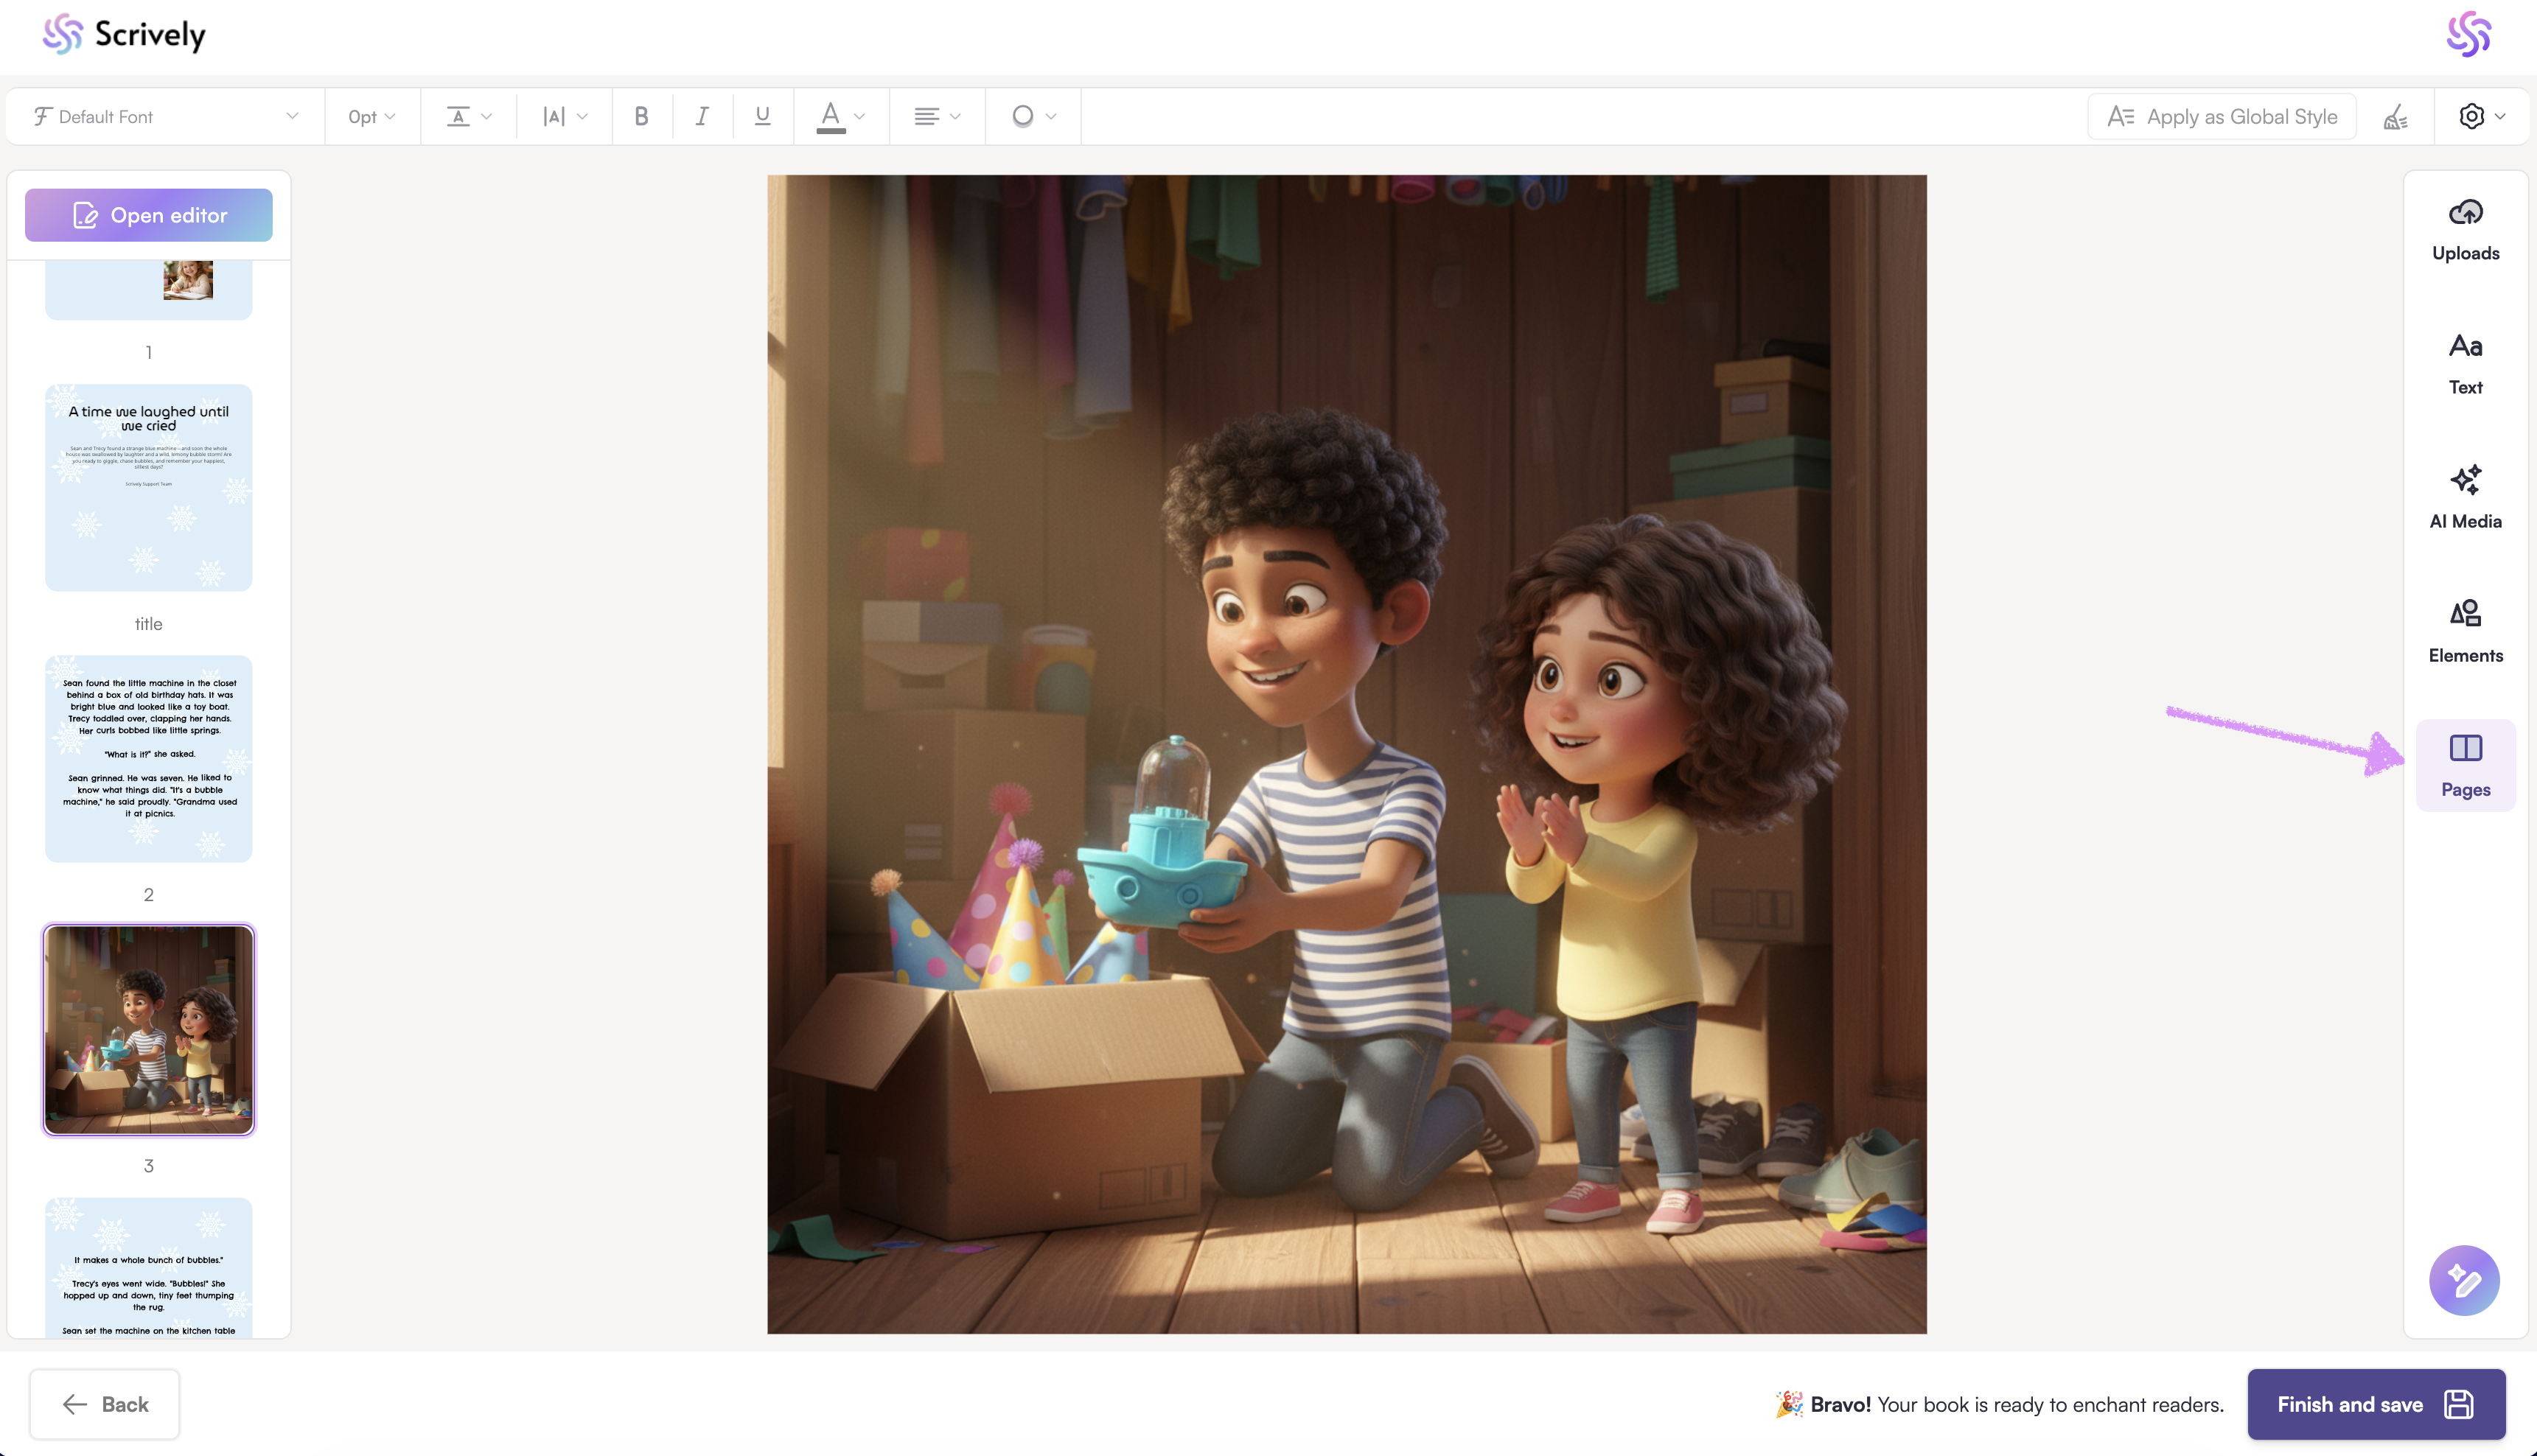Click the clear formatting broom icon
This screenshot has width=2537, height=1456.
(x=2395, y=117)
